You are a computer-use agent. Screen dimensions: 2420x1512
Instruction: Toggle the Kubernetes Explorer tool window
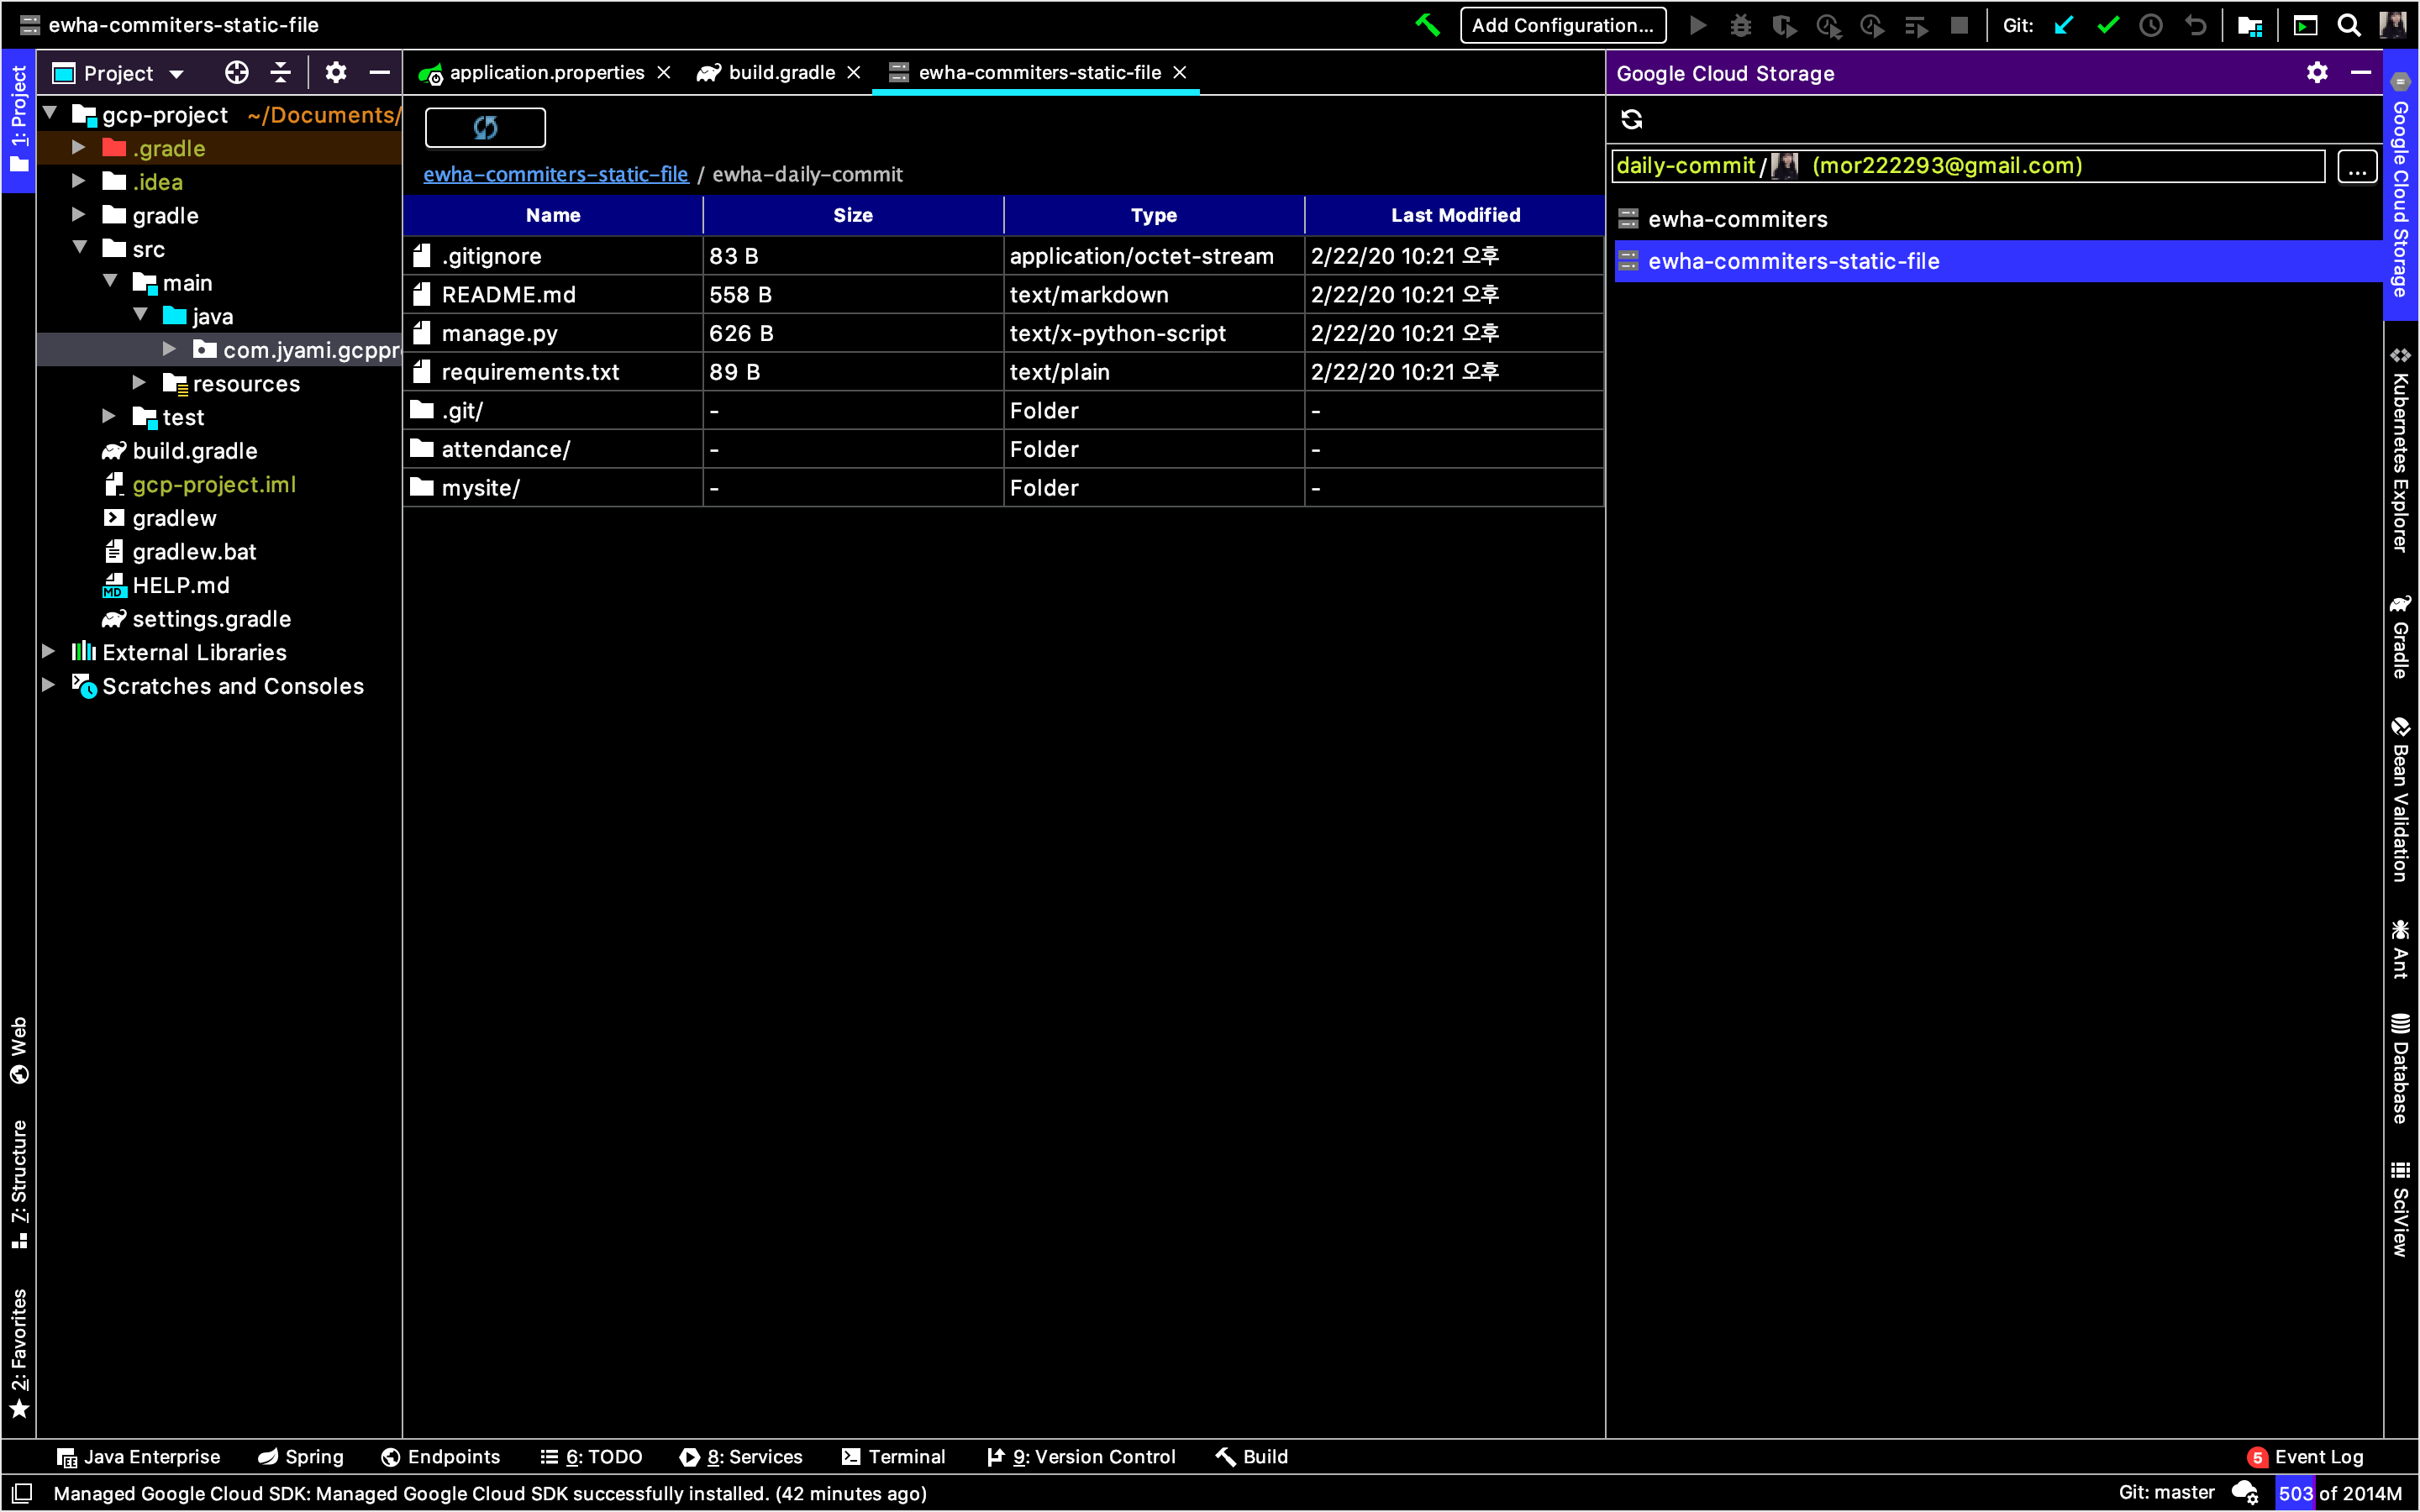[2400, 450]
